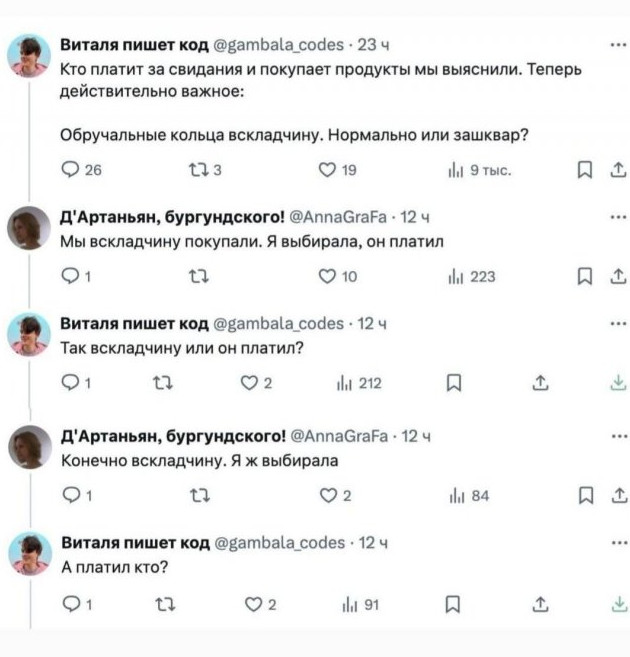
Task: Share the first tweet in thread
Action: point(617,171)
